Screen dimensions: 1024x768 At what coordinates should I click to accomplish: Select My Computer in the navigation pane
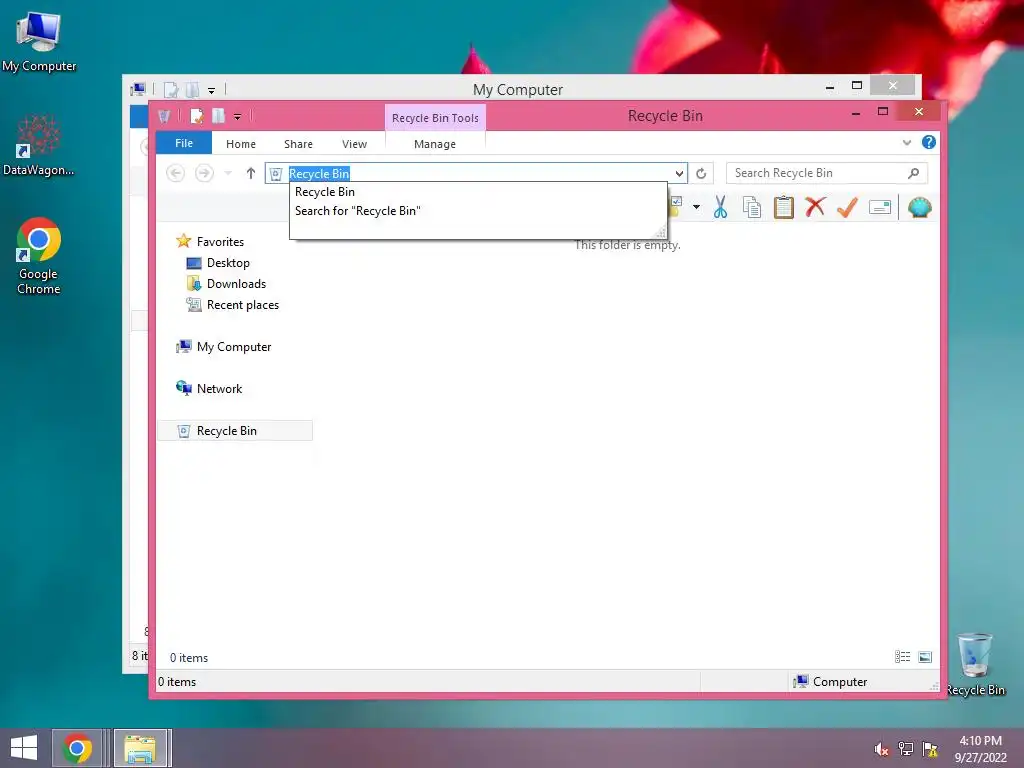pos(234,347)
